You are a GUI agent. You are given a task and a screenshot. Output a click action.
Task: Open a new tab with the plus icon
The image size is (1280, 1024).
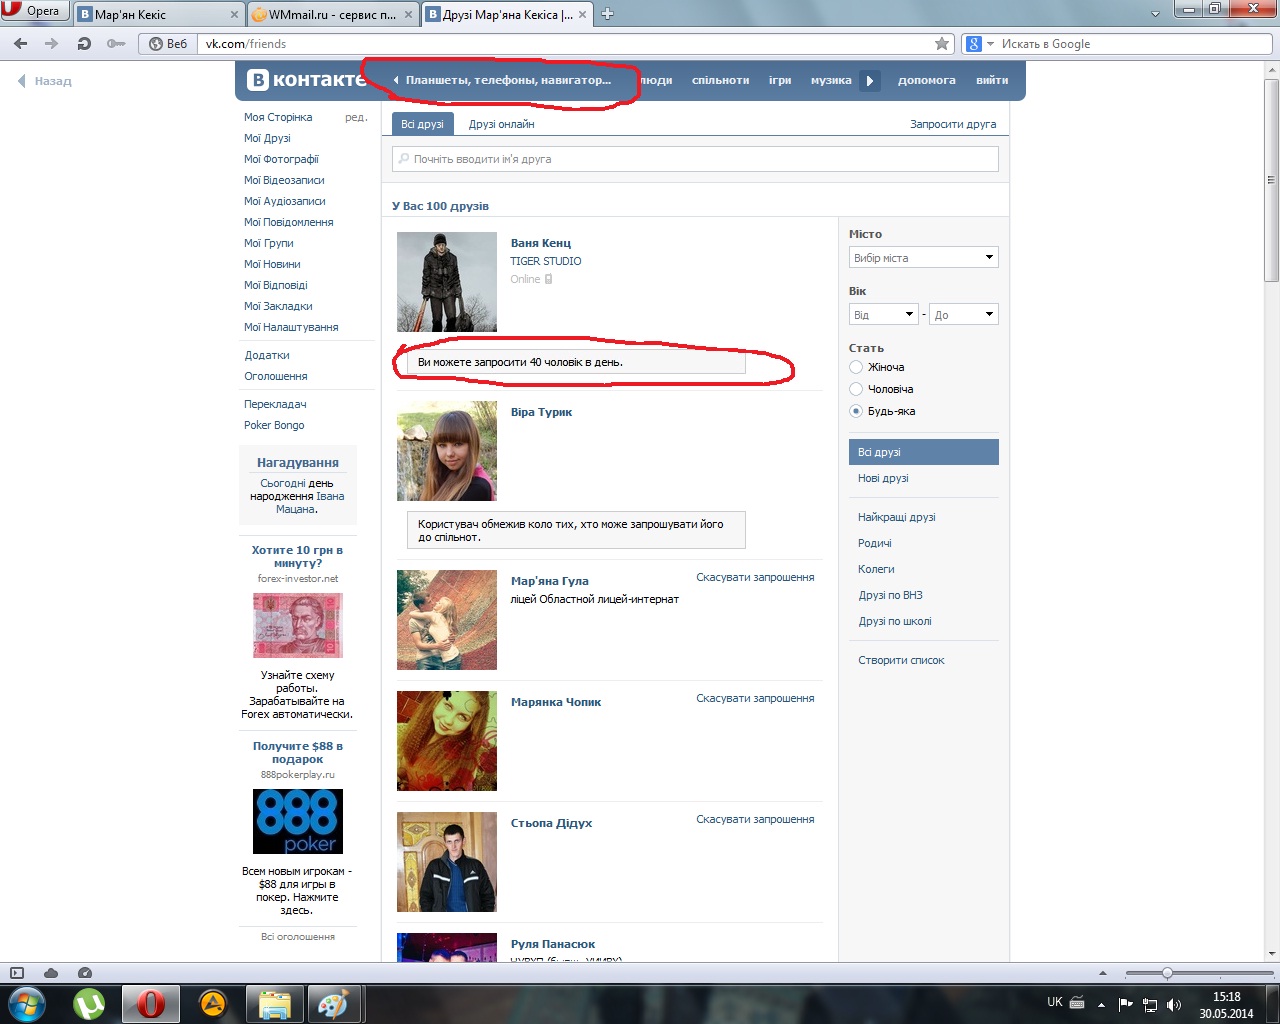click(x=607, y=14)
